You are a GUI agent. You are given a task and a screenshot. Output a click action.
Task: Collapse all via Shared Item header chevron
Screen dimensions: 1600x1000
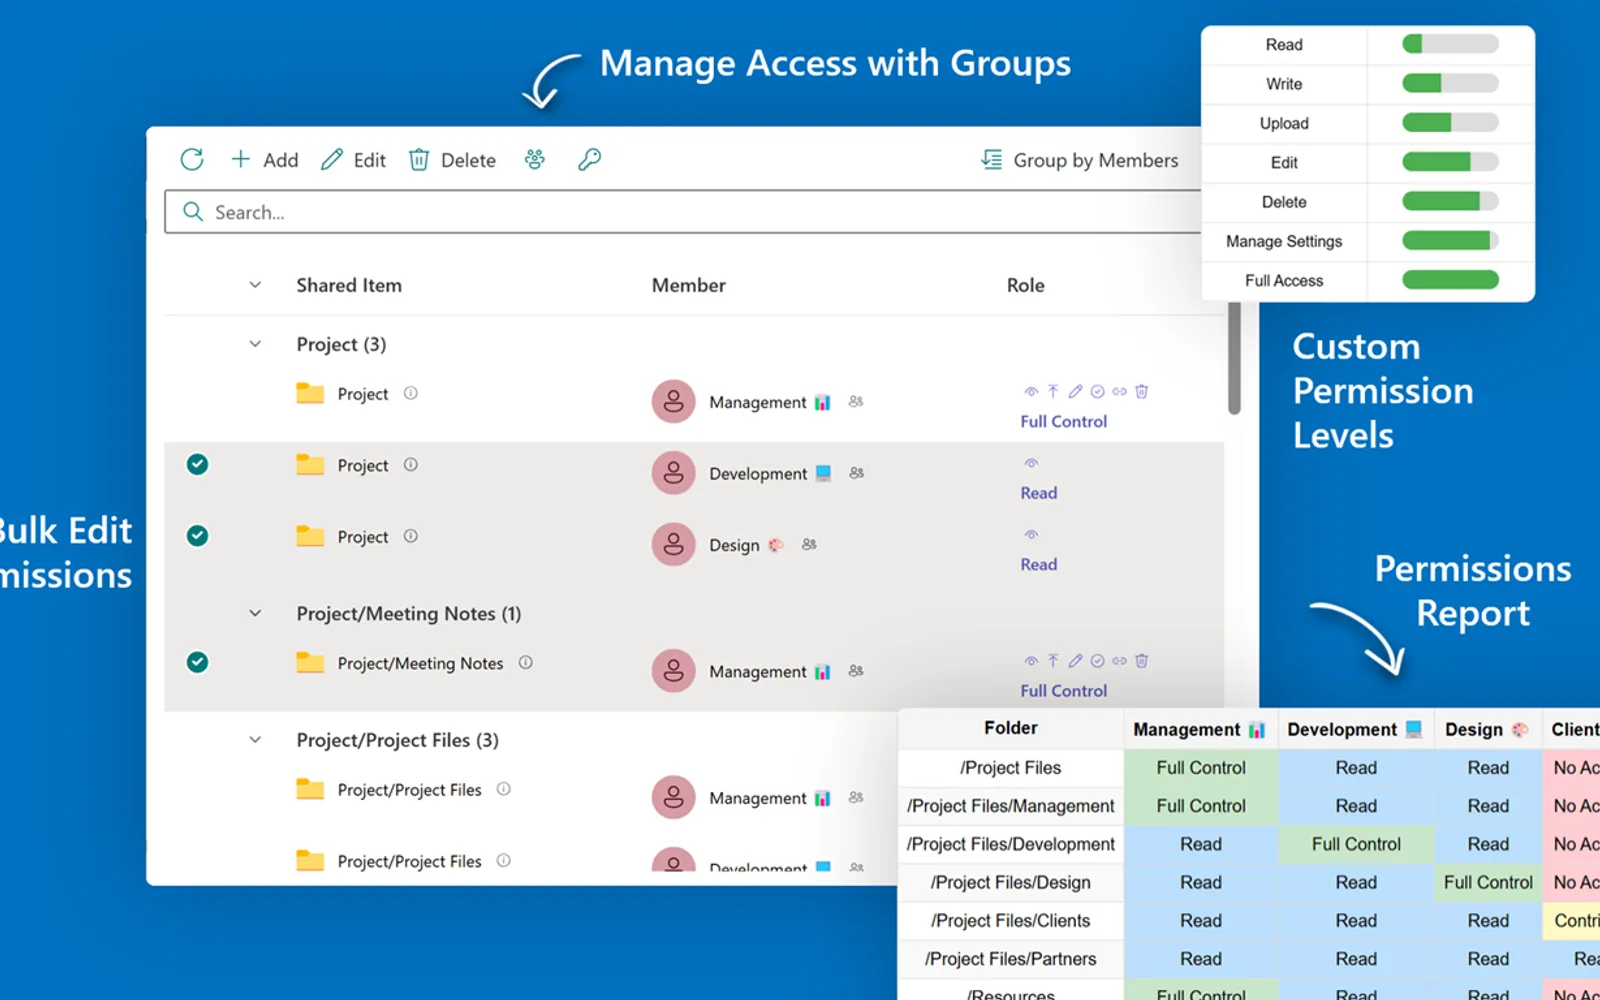[255, 285]
